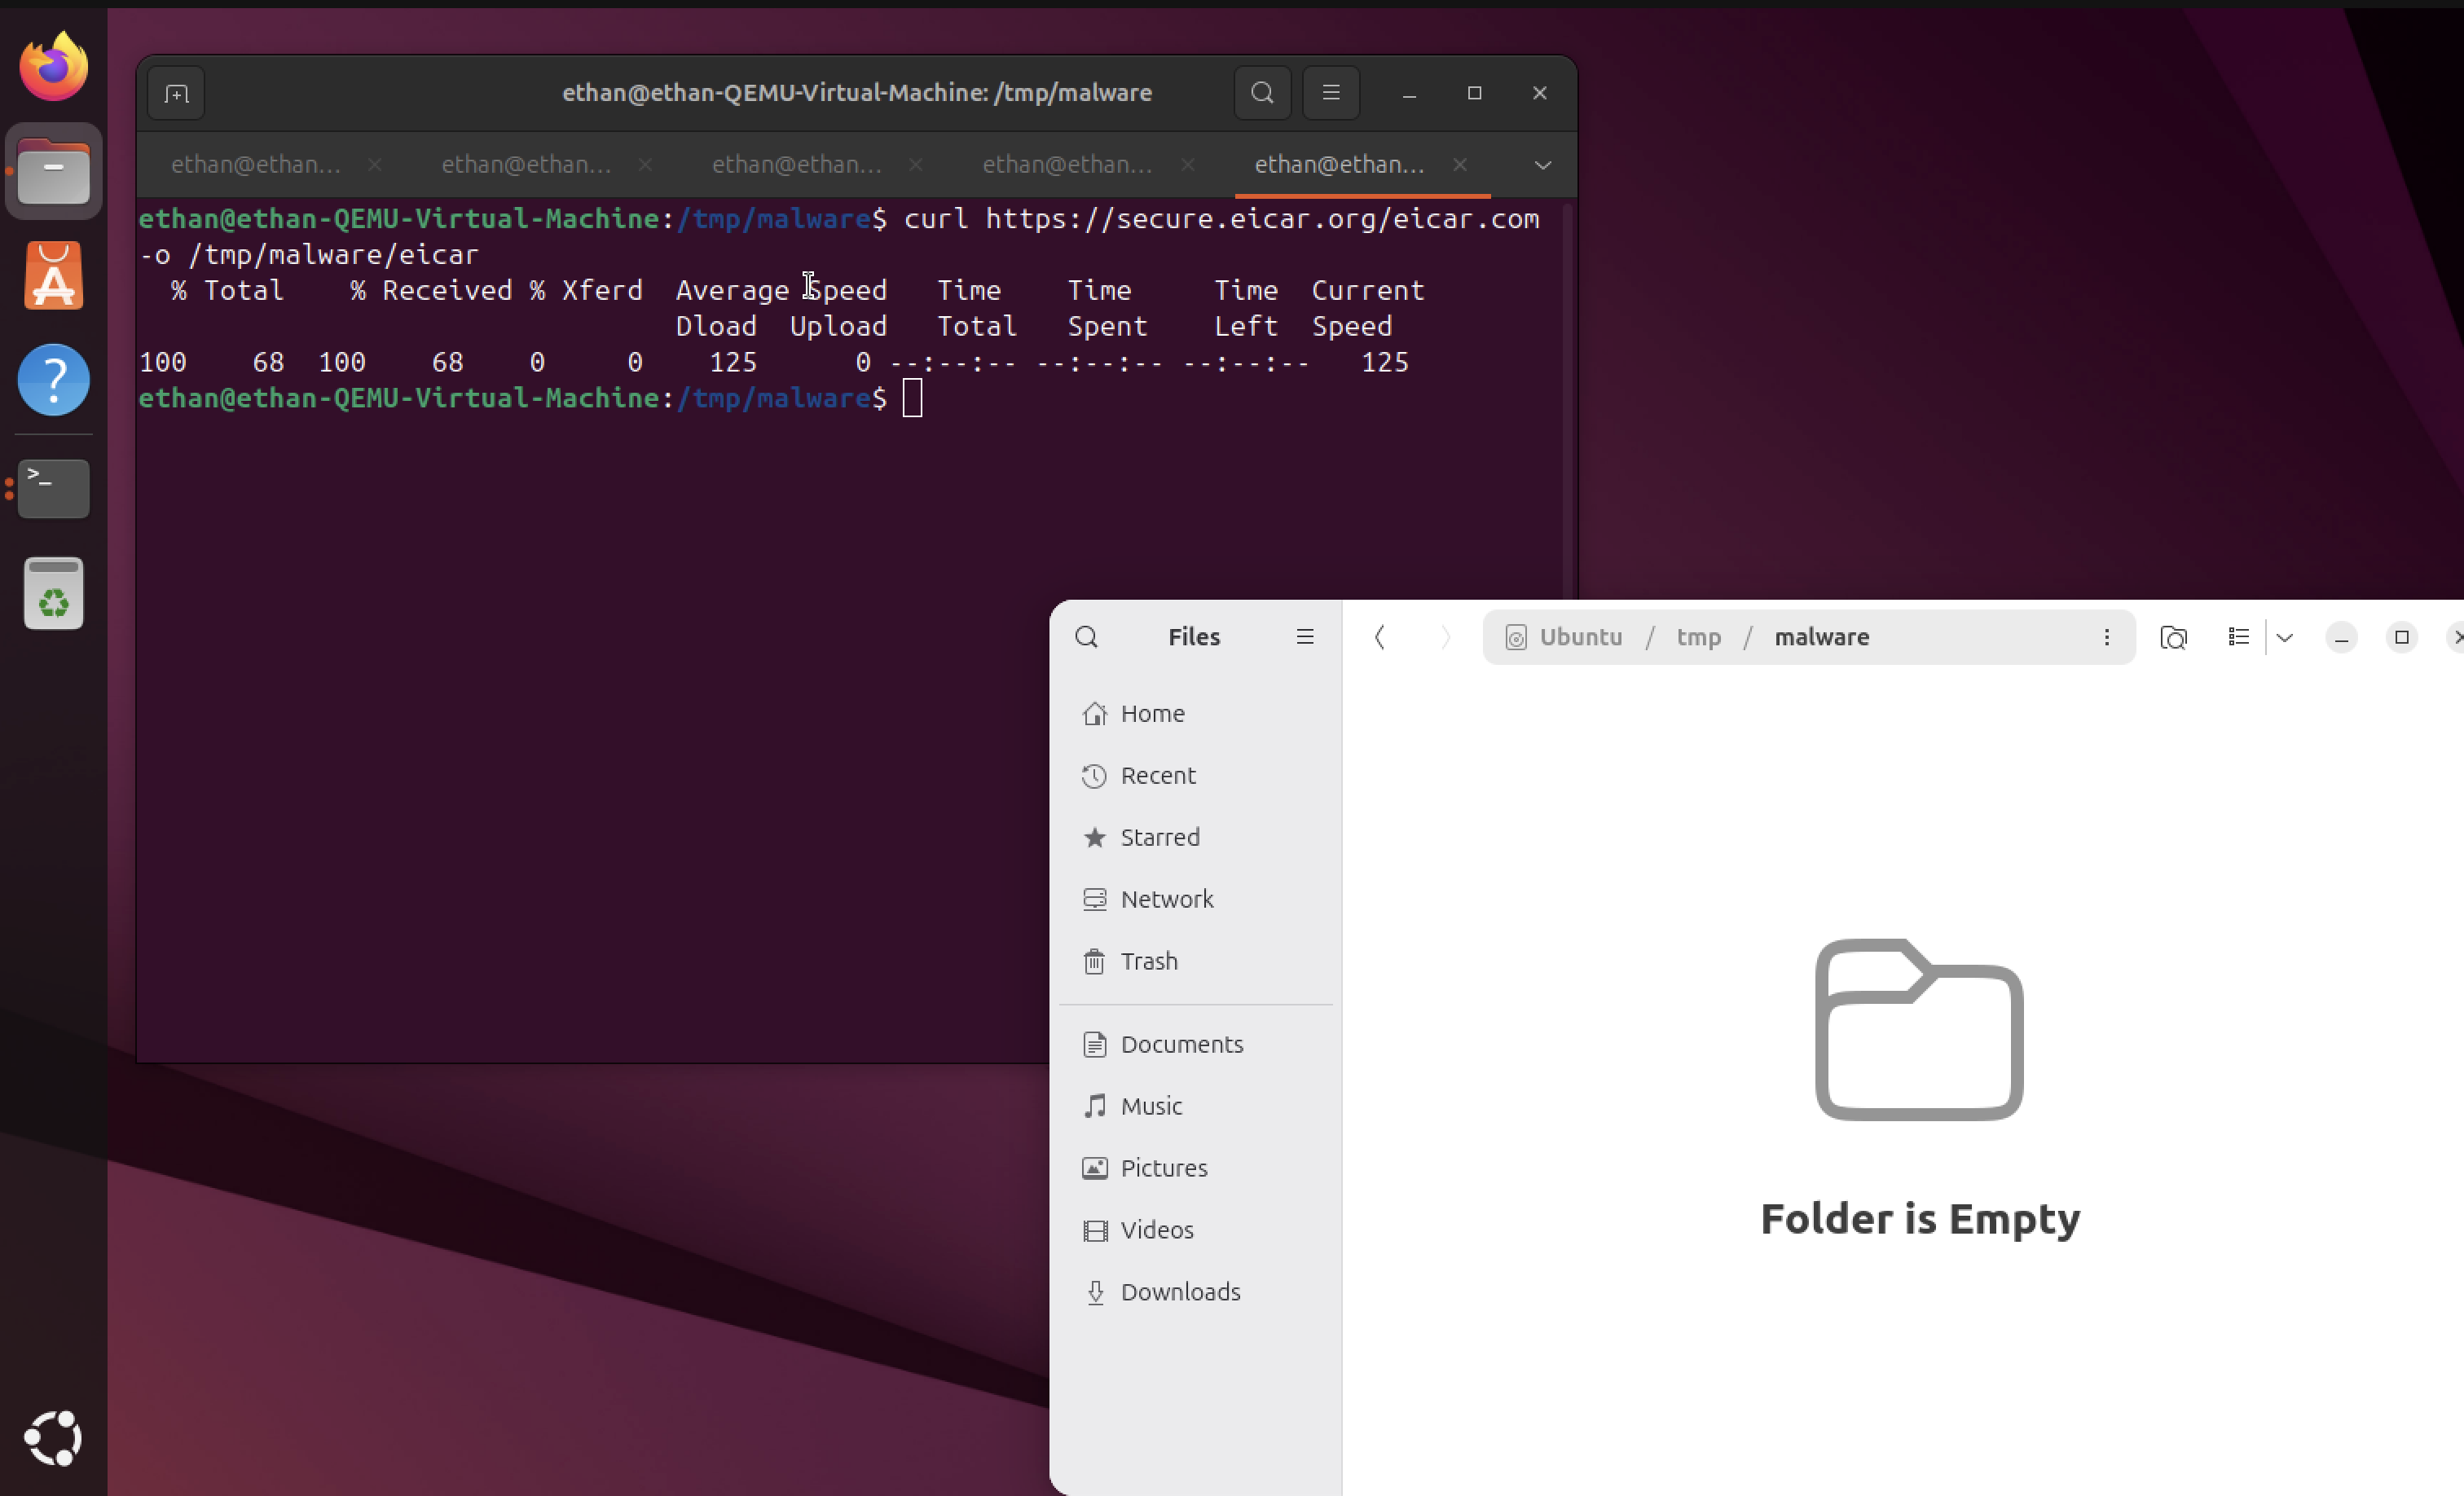Open Trash in the Files sidebar

click(1148, 961)
